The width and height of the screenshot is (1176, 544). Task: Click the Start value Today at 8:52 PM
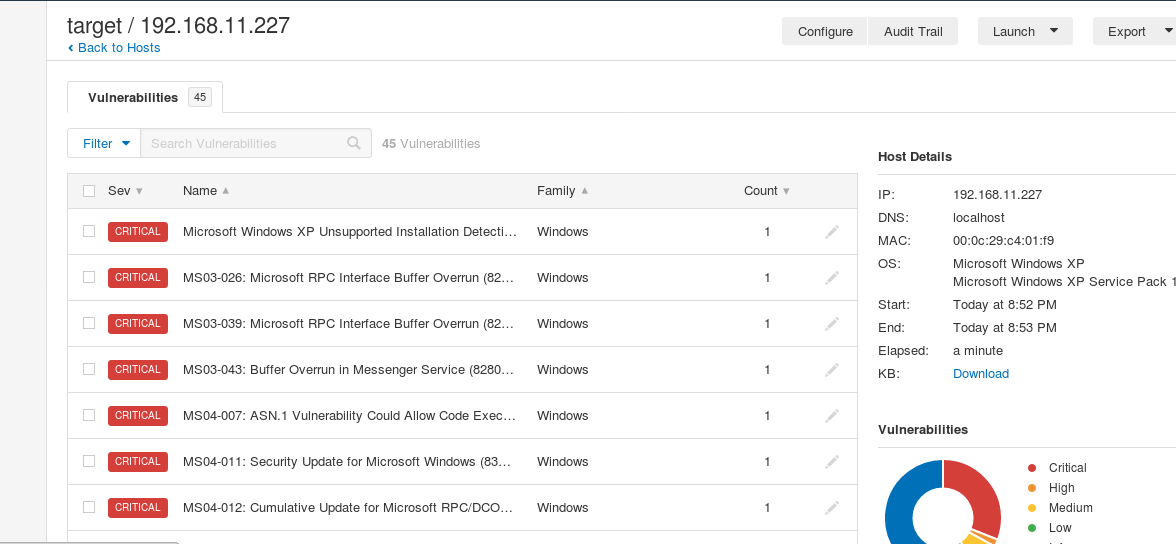[1005, 305]
